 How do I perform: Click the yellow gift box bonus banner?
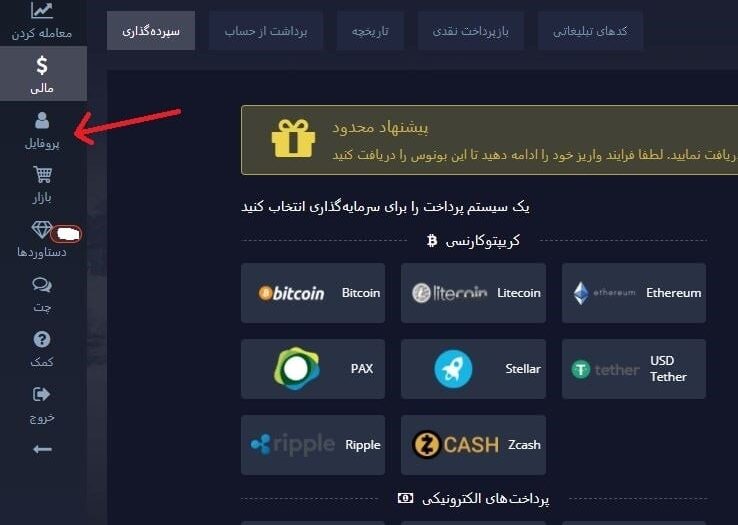tap(489, 140)
